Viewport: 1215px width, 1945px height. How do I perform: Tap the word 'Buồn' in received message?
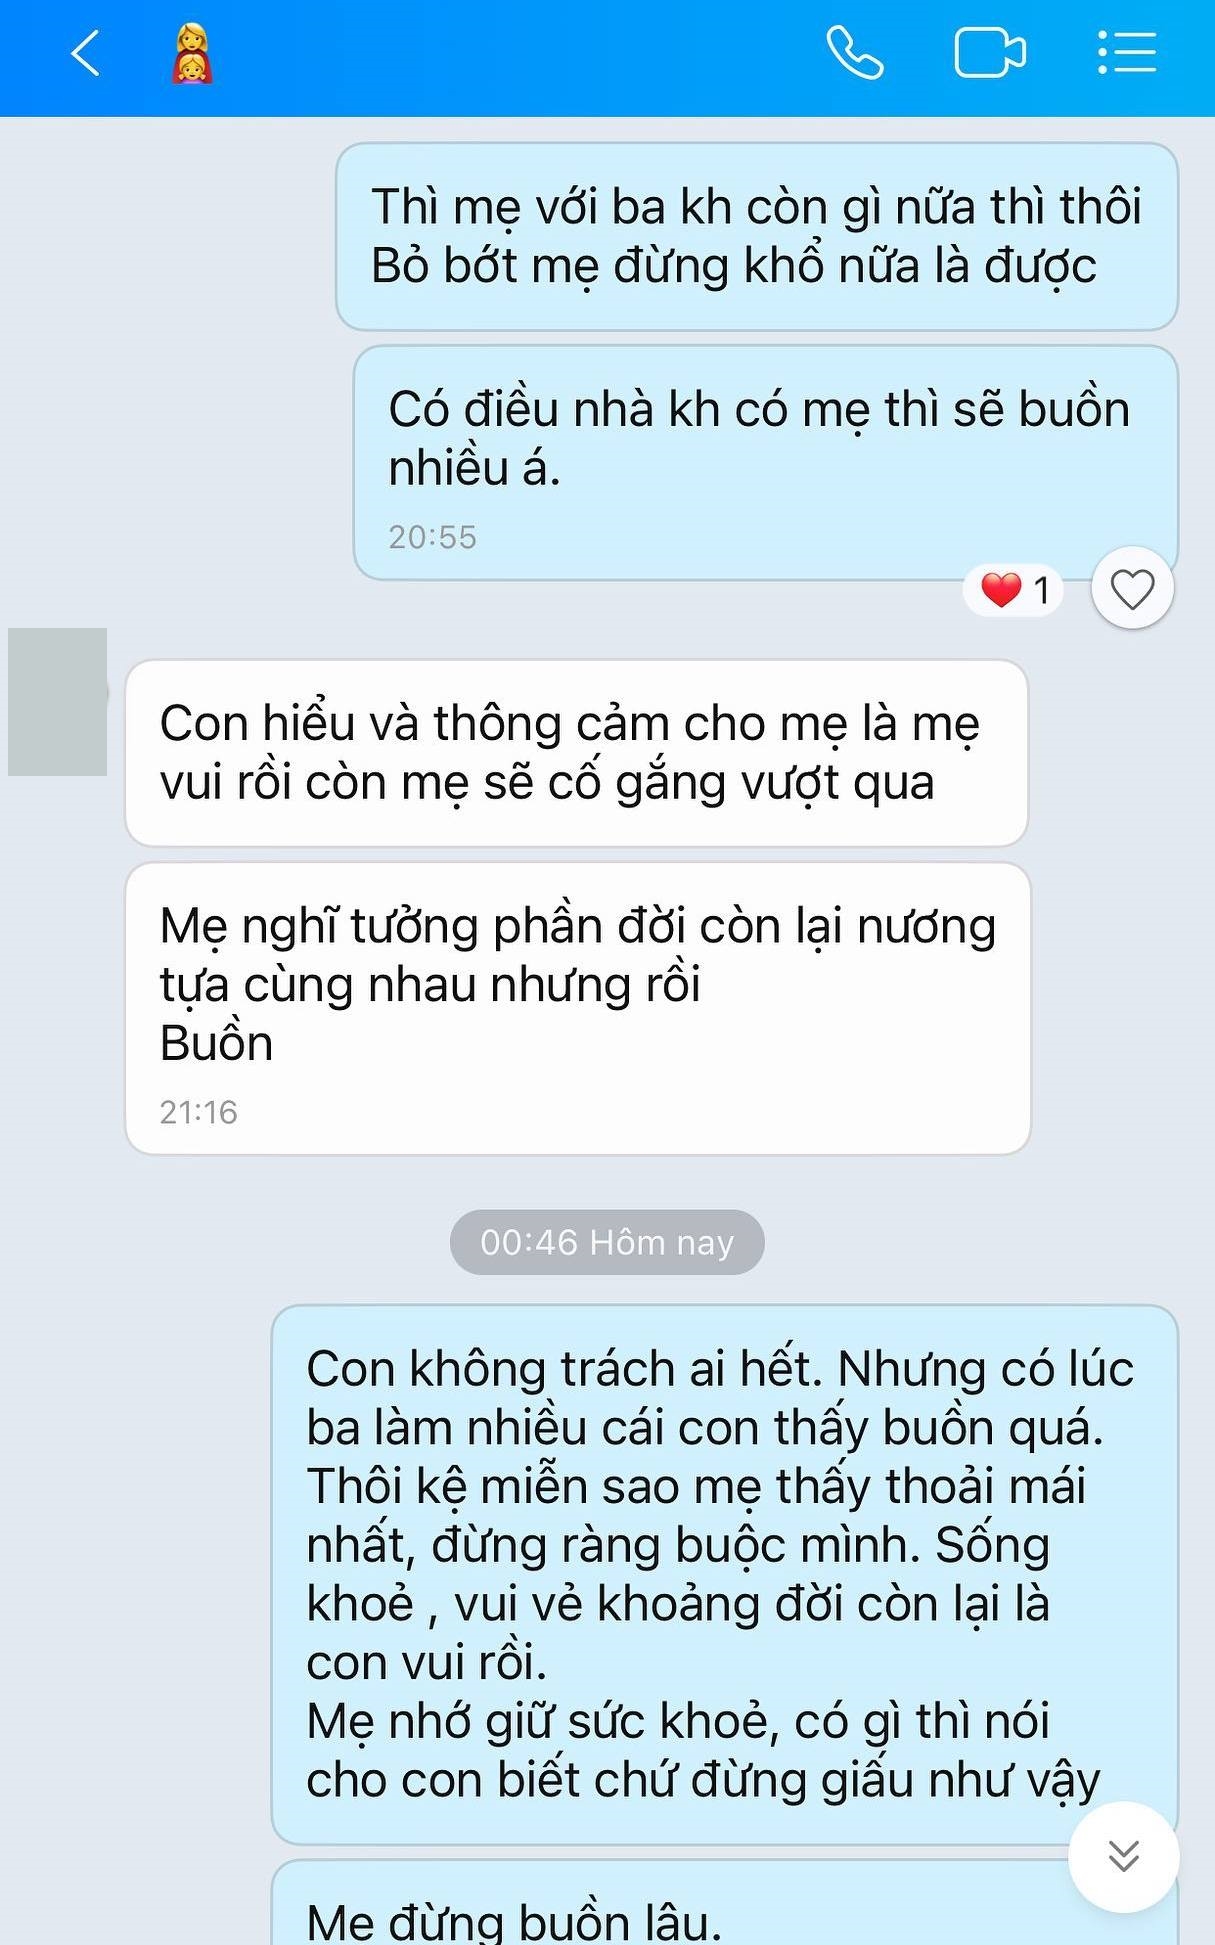coord(216,1043)
